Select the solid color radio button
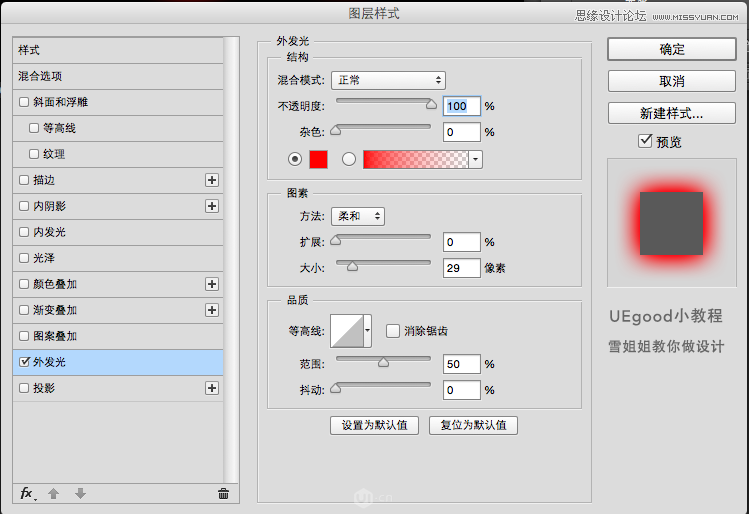The image size is (749, 514). coord(295,159)
